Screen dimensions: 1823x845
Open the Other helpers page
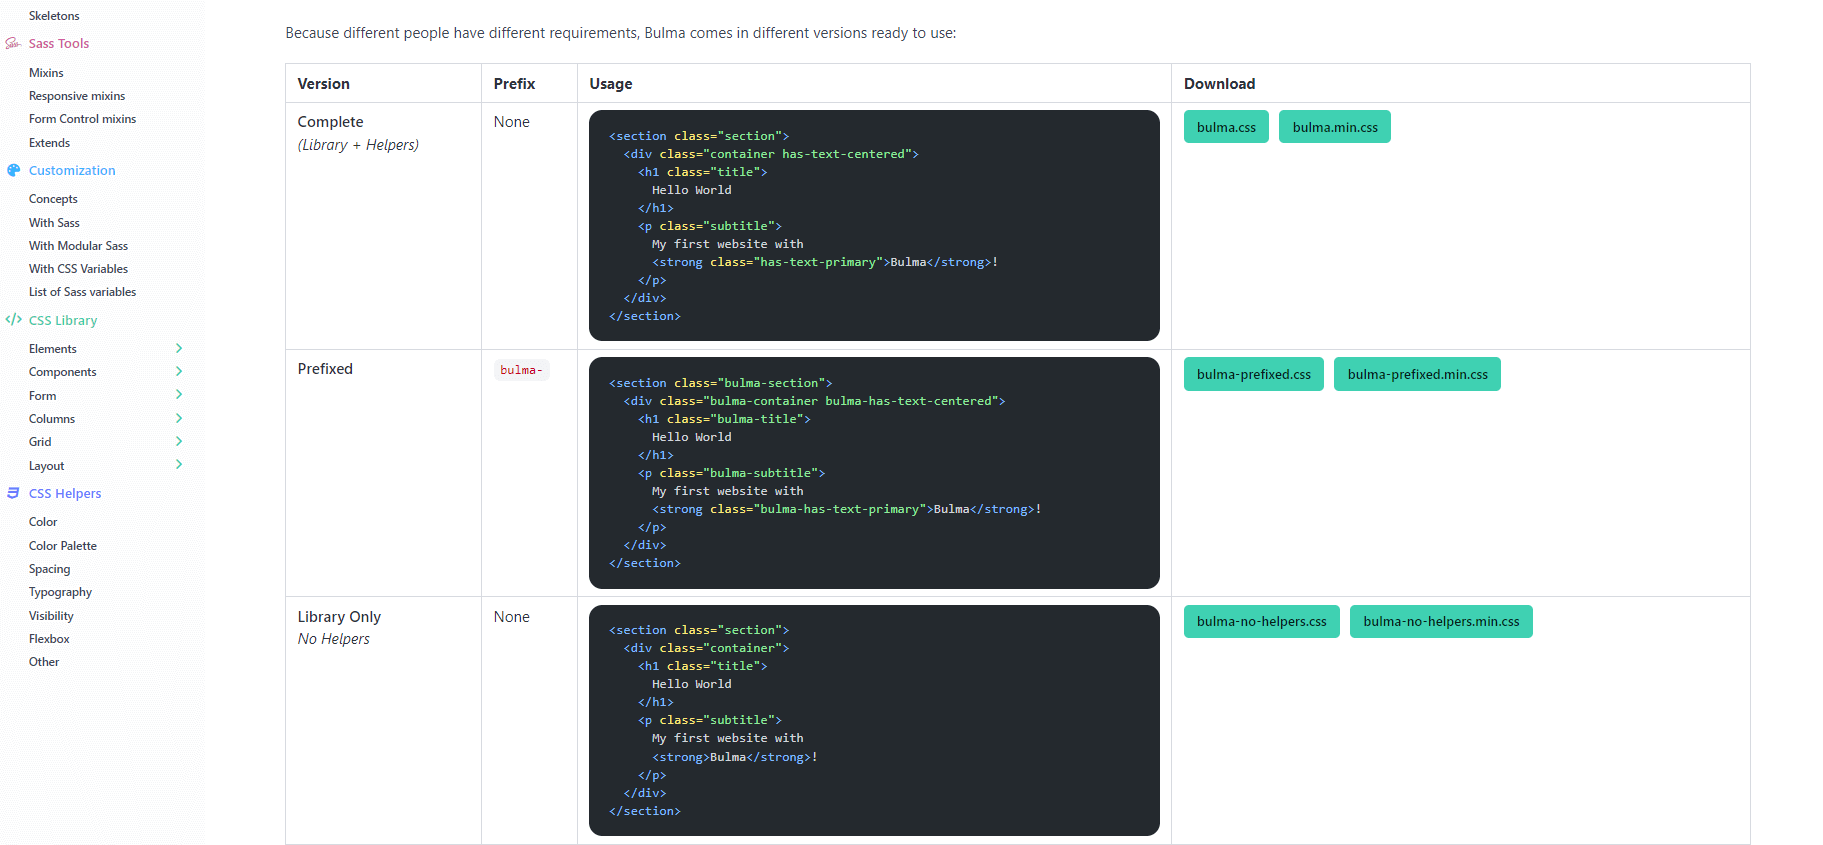pos(44,662)
